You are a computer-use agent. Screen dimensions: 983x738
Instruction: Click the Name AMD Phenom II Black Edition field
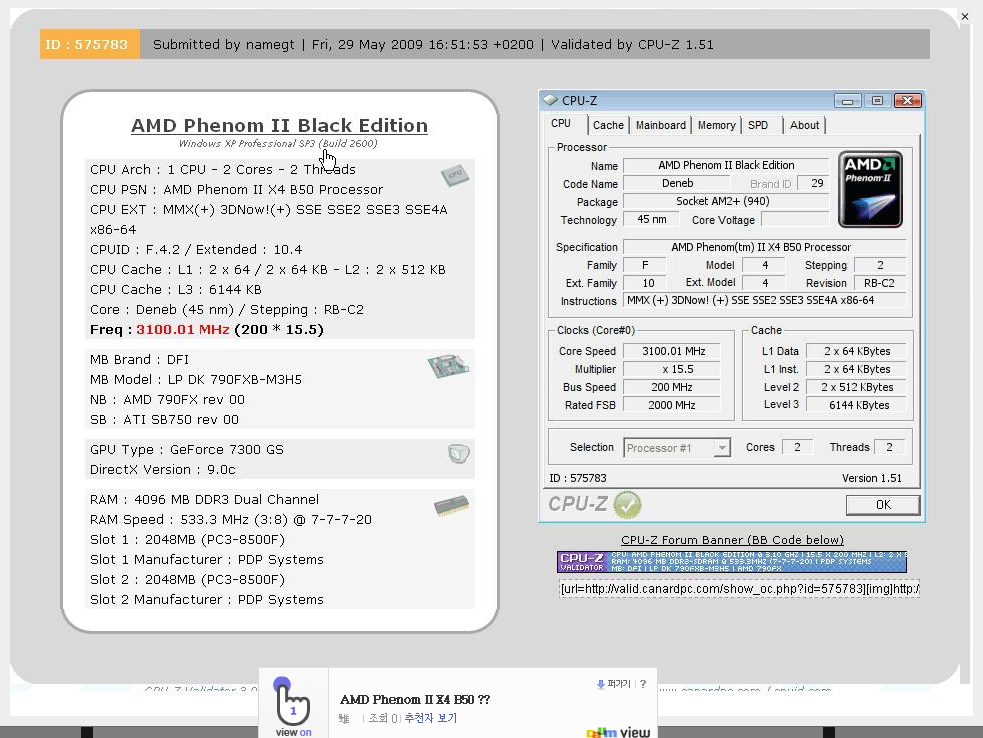pyautogui.click(x=726, y=166)
